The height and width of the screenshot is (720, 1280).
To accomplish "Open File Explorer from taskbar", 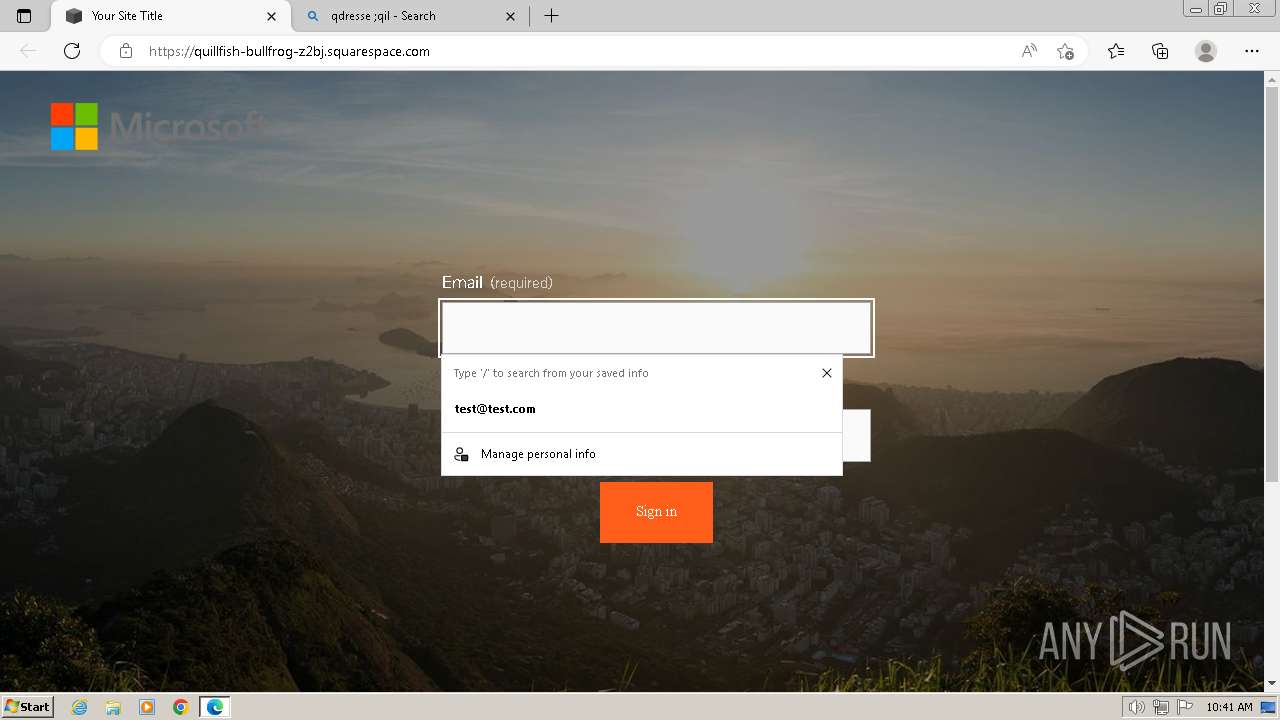I will click(x=113, y=707).
